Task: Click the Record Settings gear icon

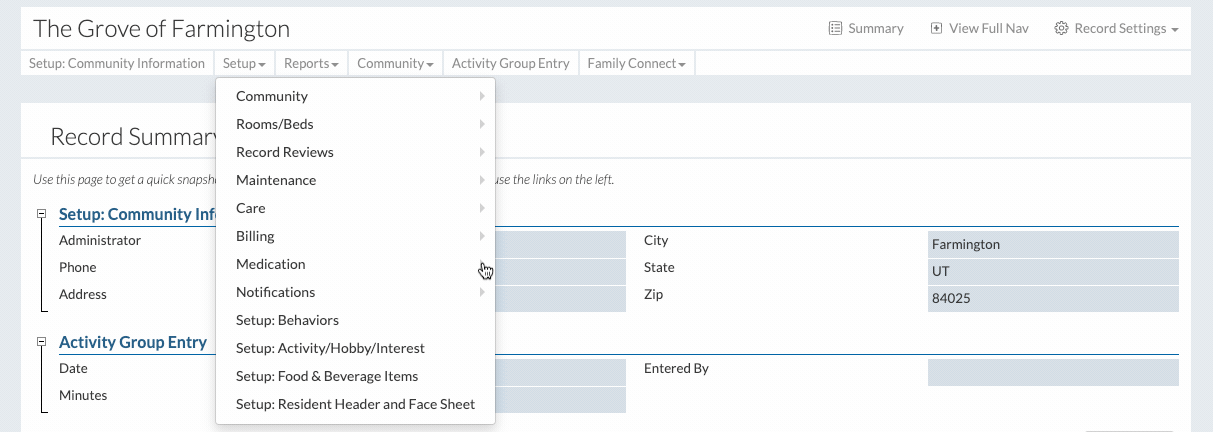Action: click(1061, 29)
